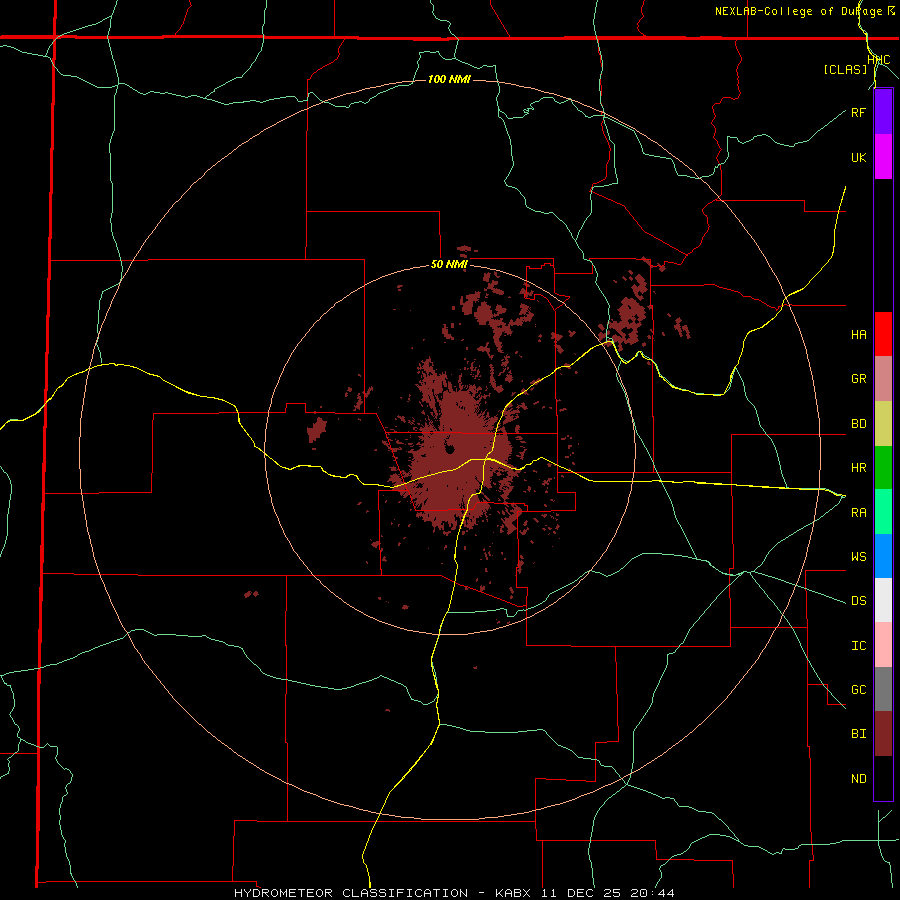
Task: Pick the HR green legend swatch
Action: [883, 468]
